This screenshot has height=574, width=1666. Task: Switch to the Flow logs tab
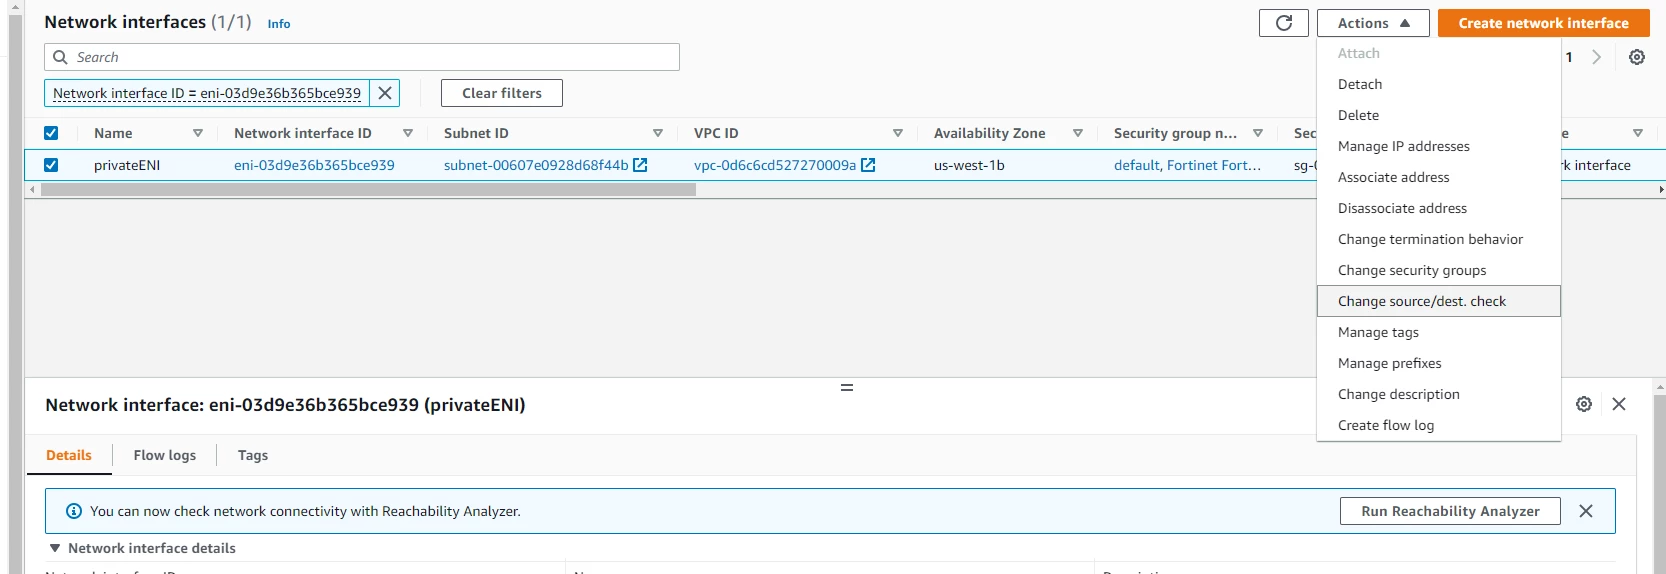pyautogui.click(x=165, y=455)
